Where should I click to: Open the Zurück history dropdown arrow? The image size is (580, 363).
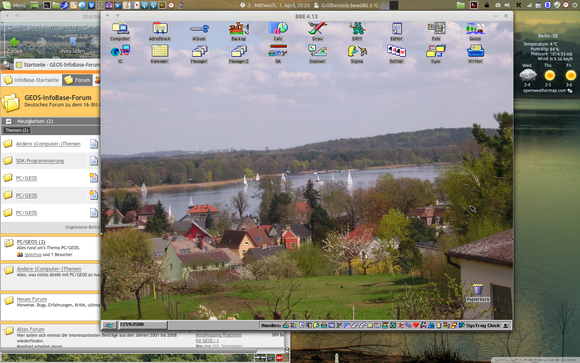pyautogui.click(x=28, y=44)
